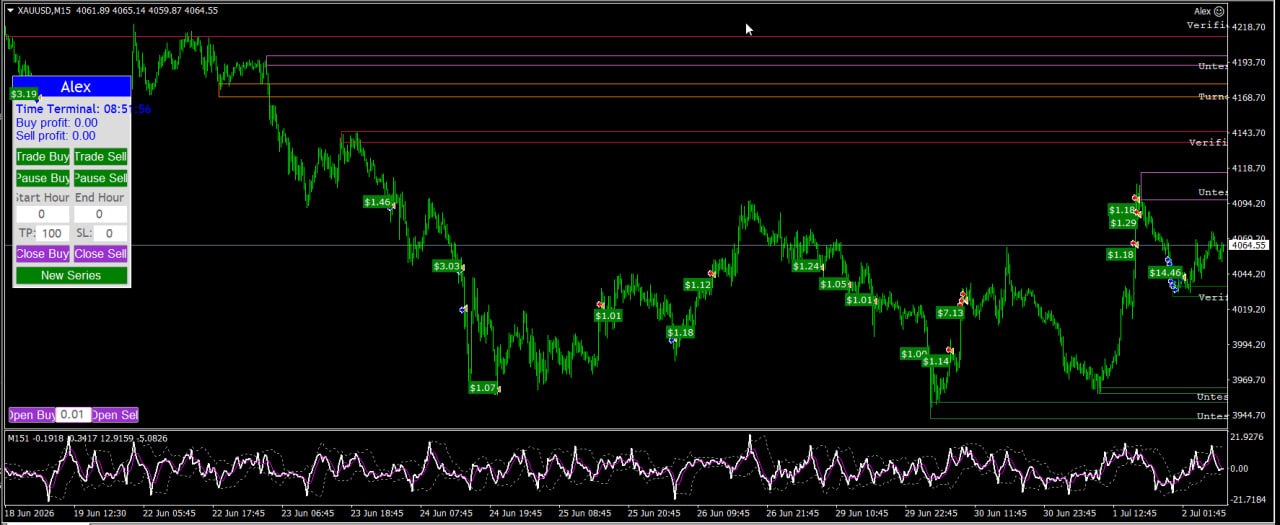
Task: Click the $3.19 profit label
Action: click(x=24, y=94)
